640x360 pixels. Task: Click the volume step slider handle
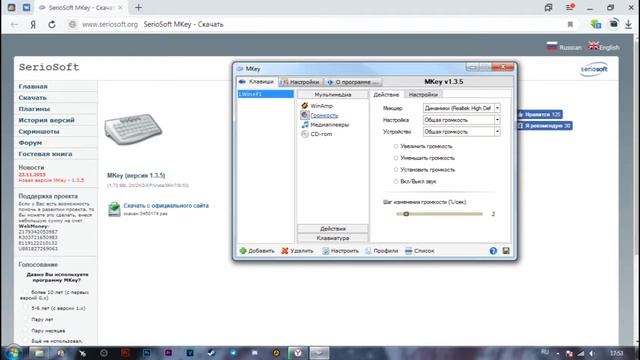(406, 214)
